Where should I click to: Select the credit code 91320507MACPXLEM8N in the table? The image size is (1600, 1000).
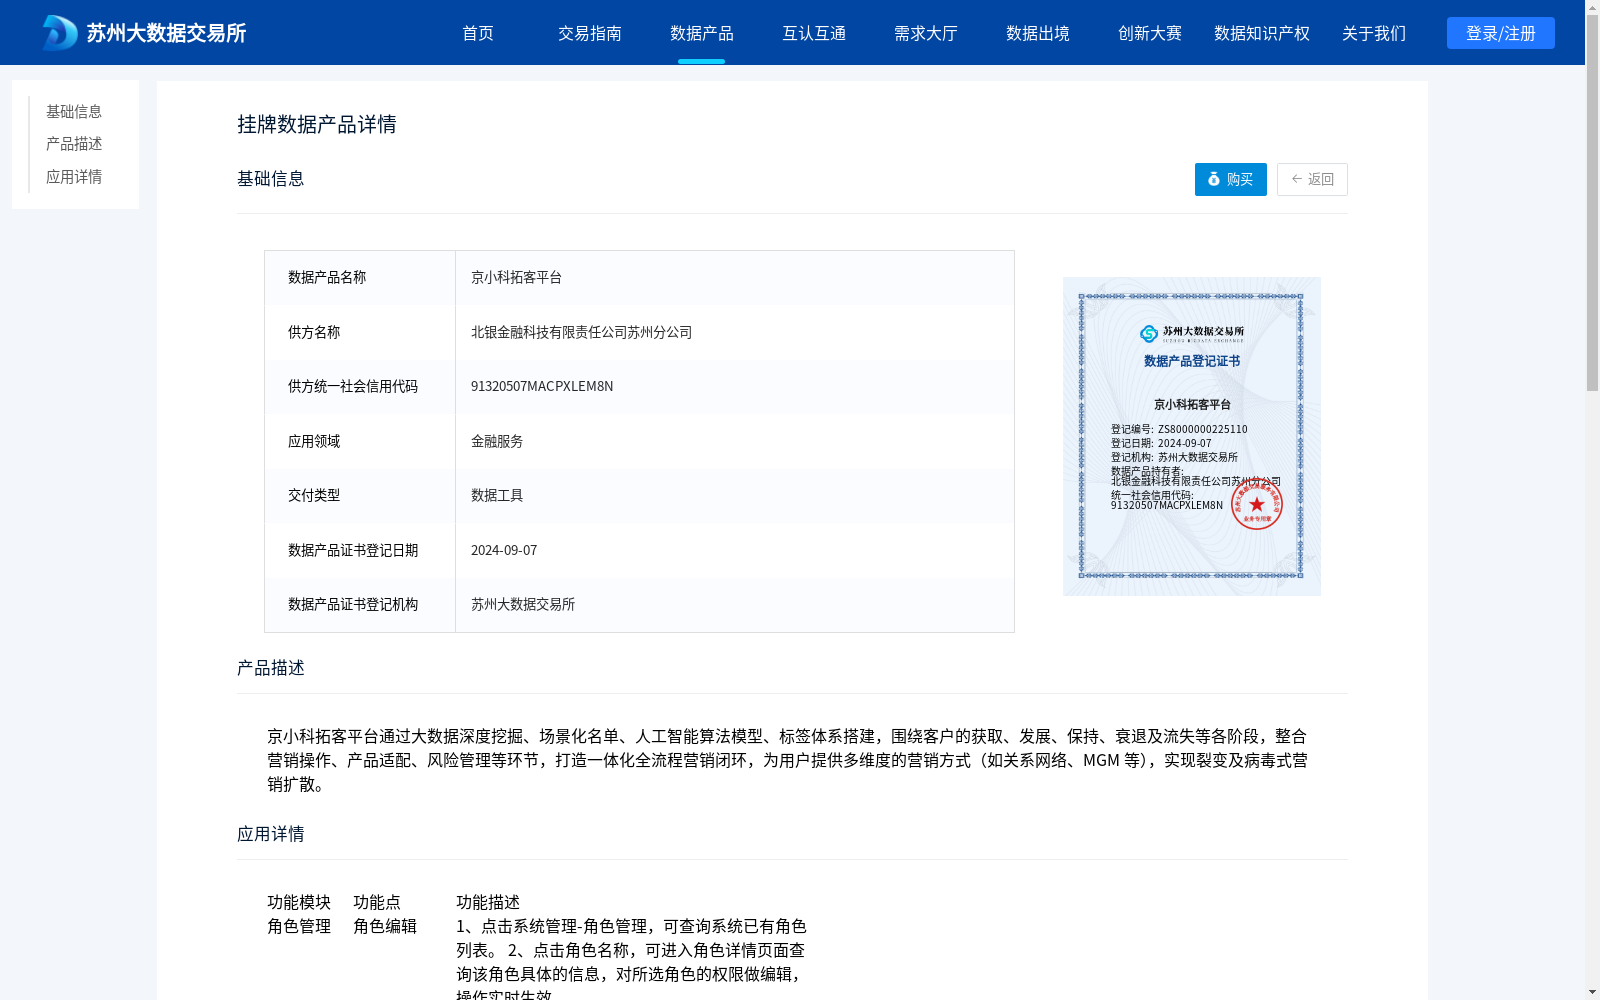pyautogui.click(x=542, y=386)
